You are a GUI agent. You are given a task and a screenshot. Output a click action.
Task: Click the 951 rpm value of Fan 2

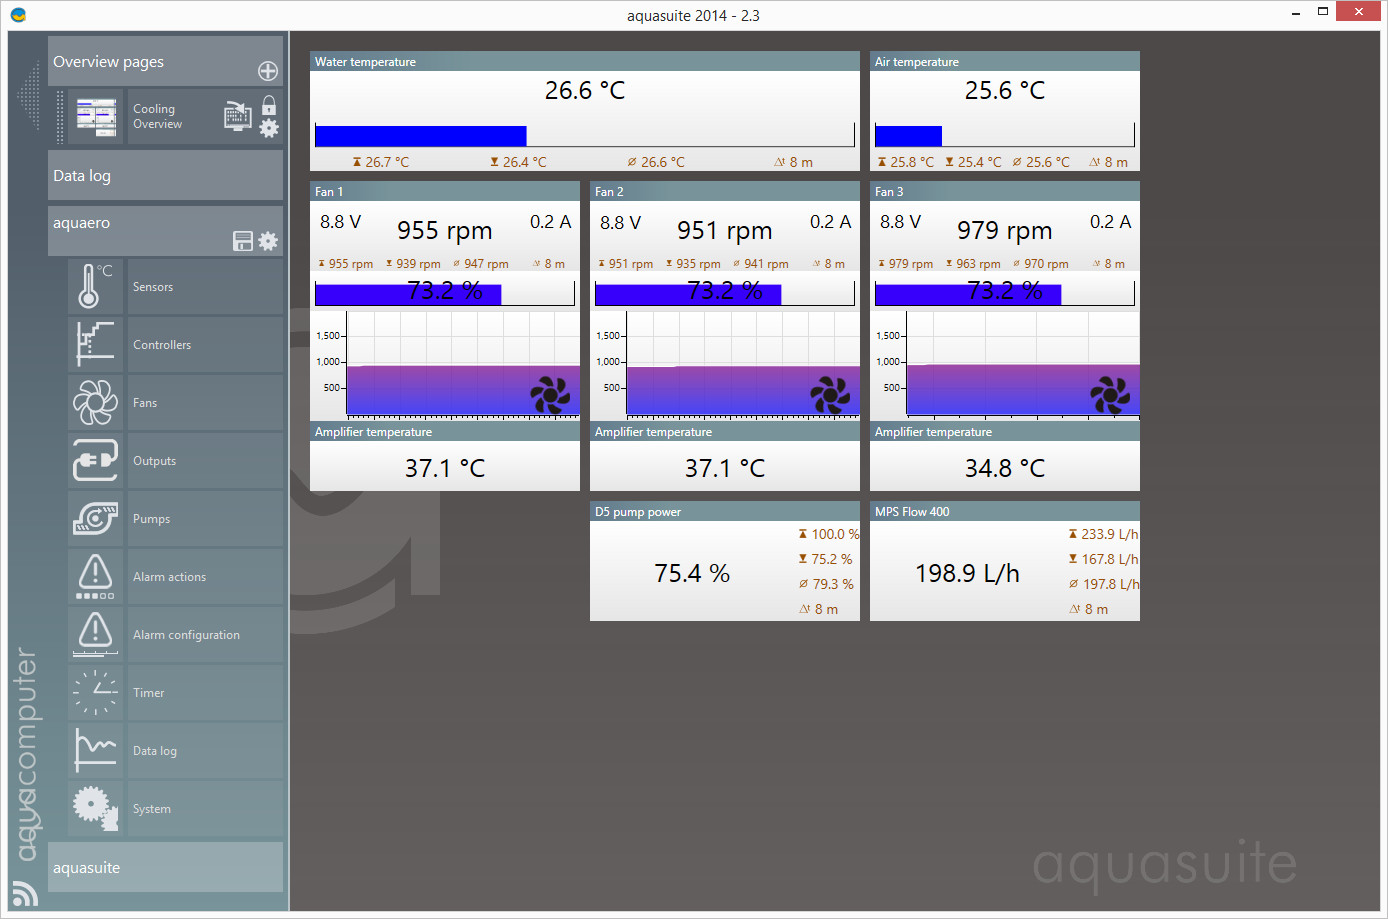point(725,231)
